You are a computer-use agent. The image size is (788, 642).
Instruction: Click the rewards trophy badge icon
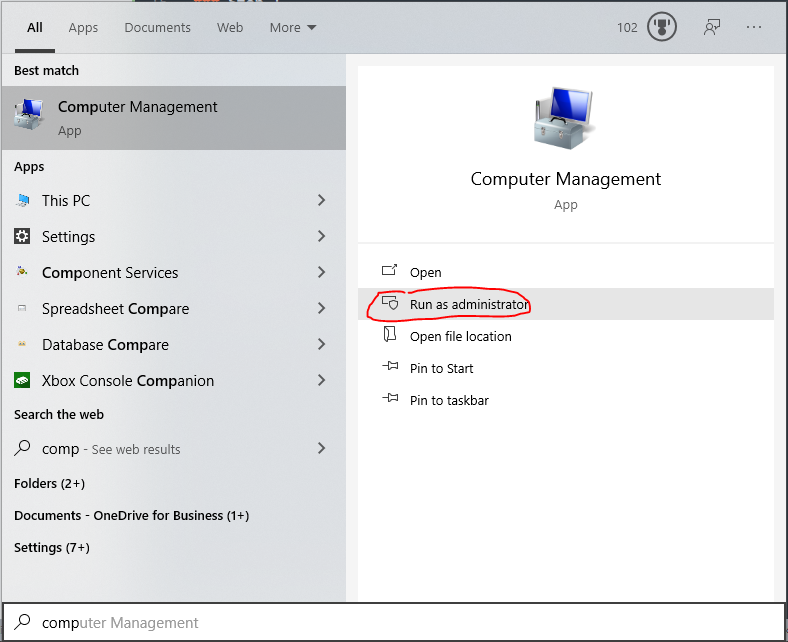coord(661,27)
